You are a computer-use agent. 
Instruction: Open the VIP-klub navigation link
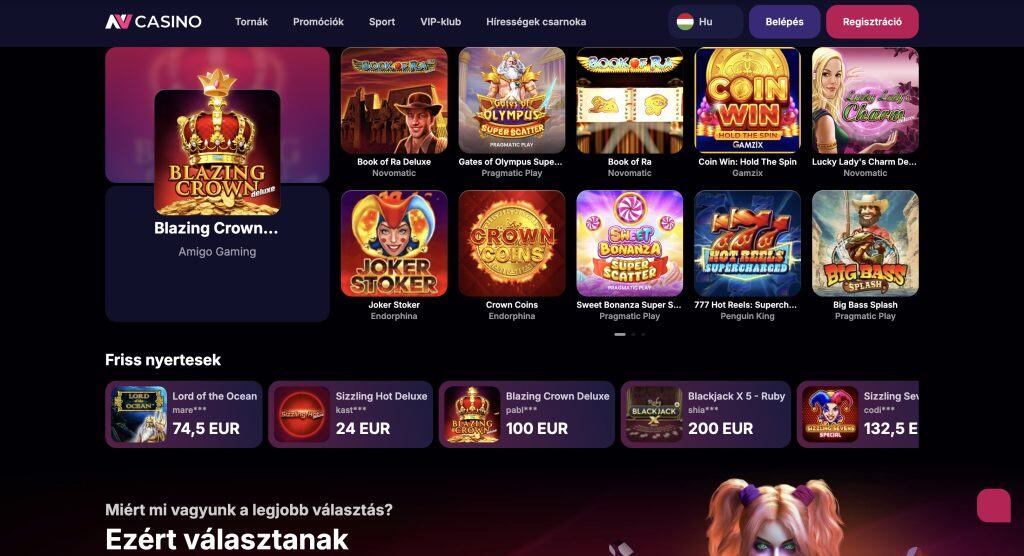click(x=440, y=22)
